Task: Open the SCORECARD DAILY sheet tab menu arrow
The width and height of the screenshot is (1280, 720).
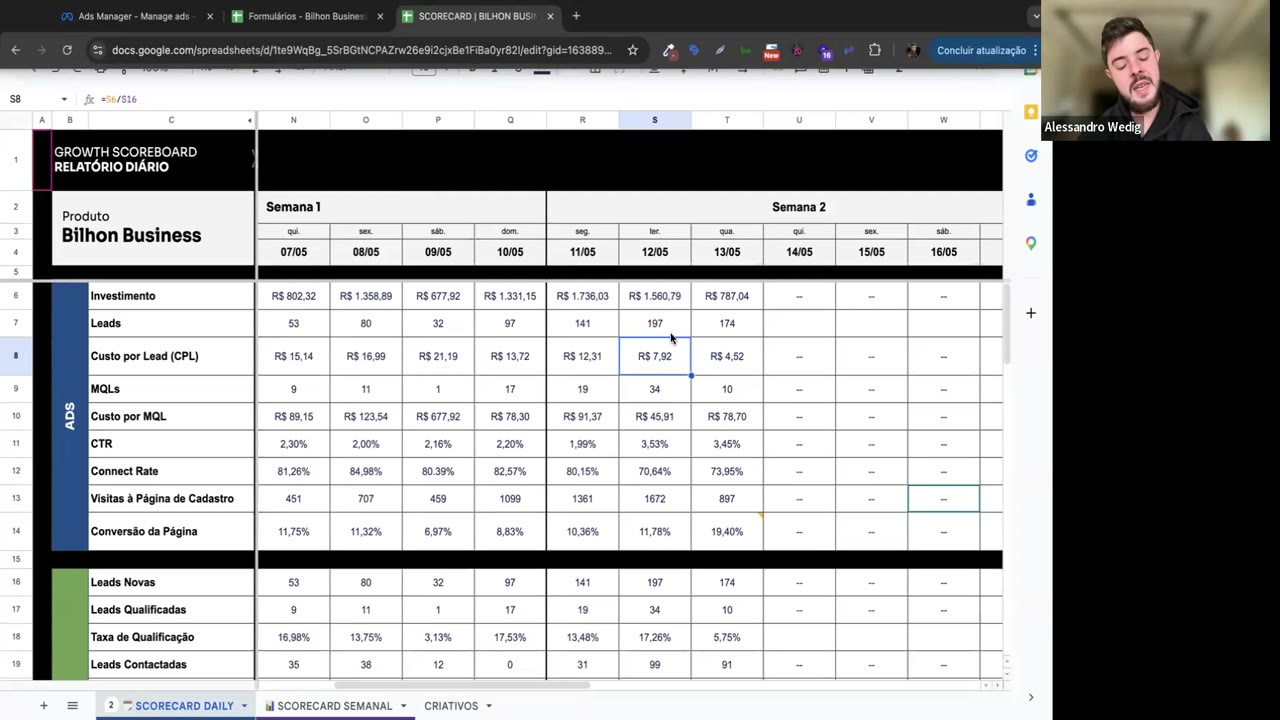Action: click(x=244, y=706)
